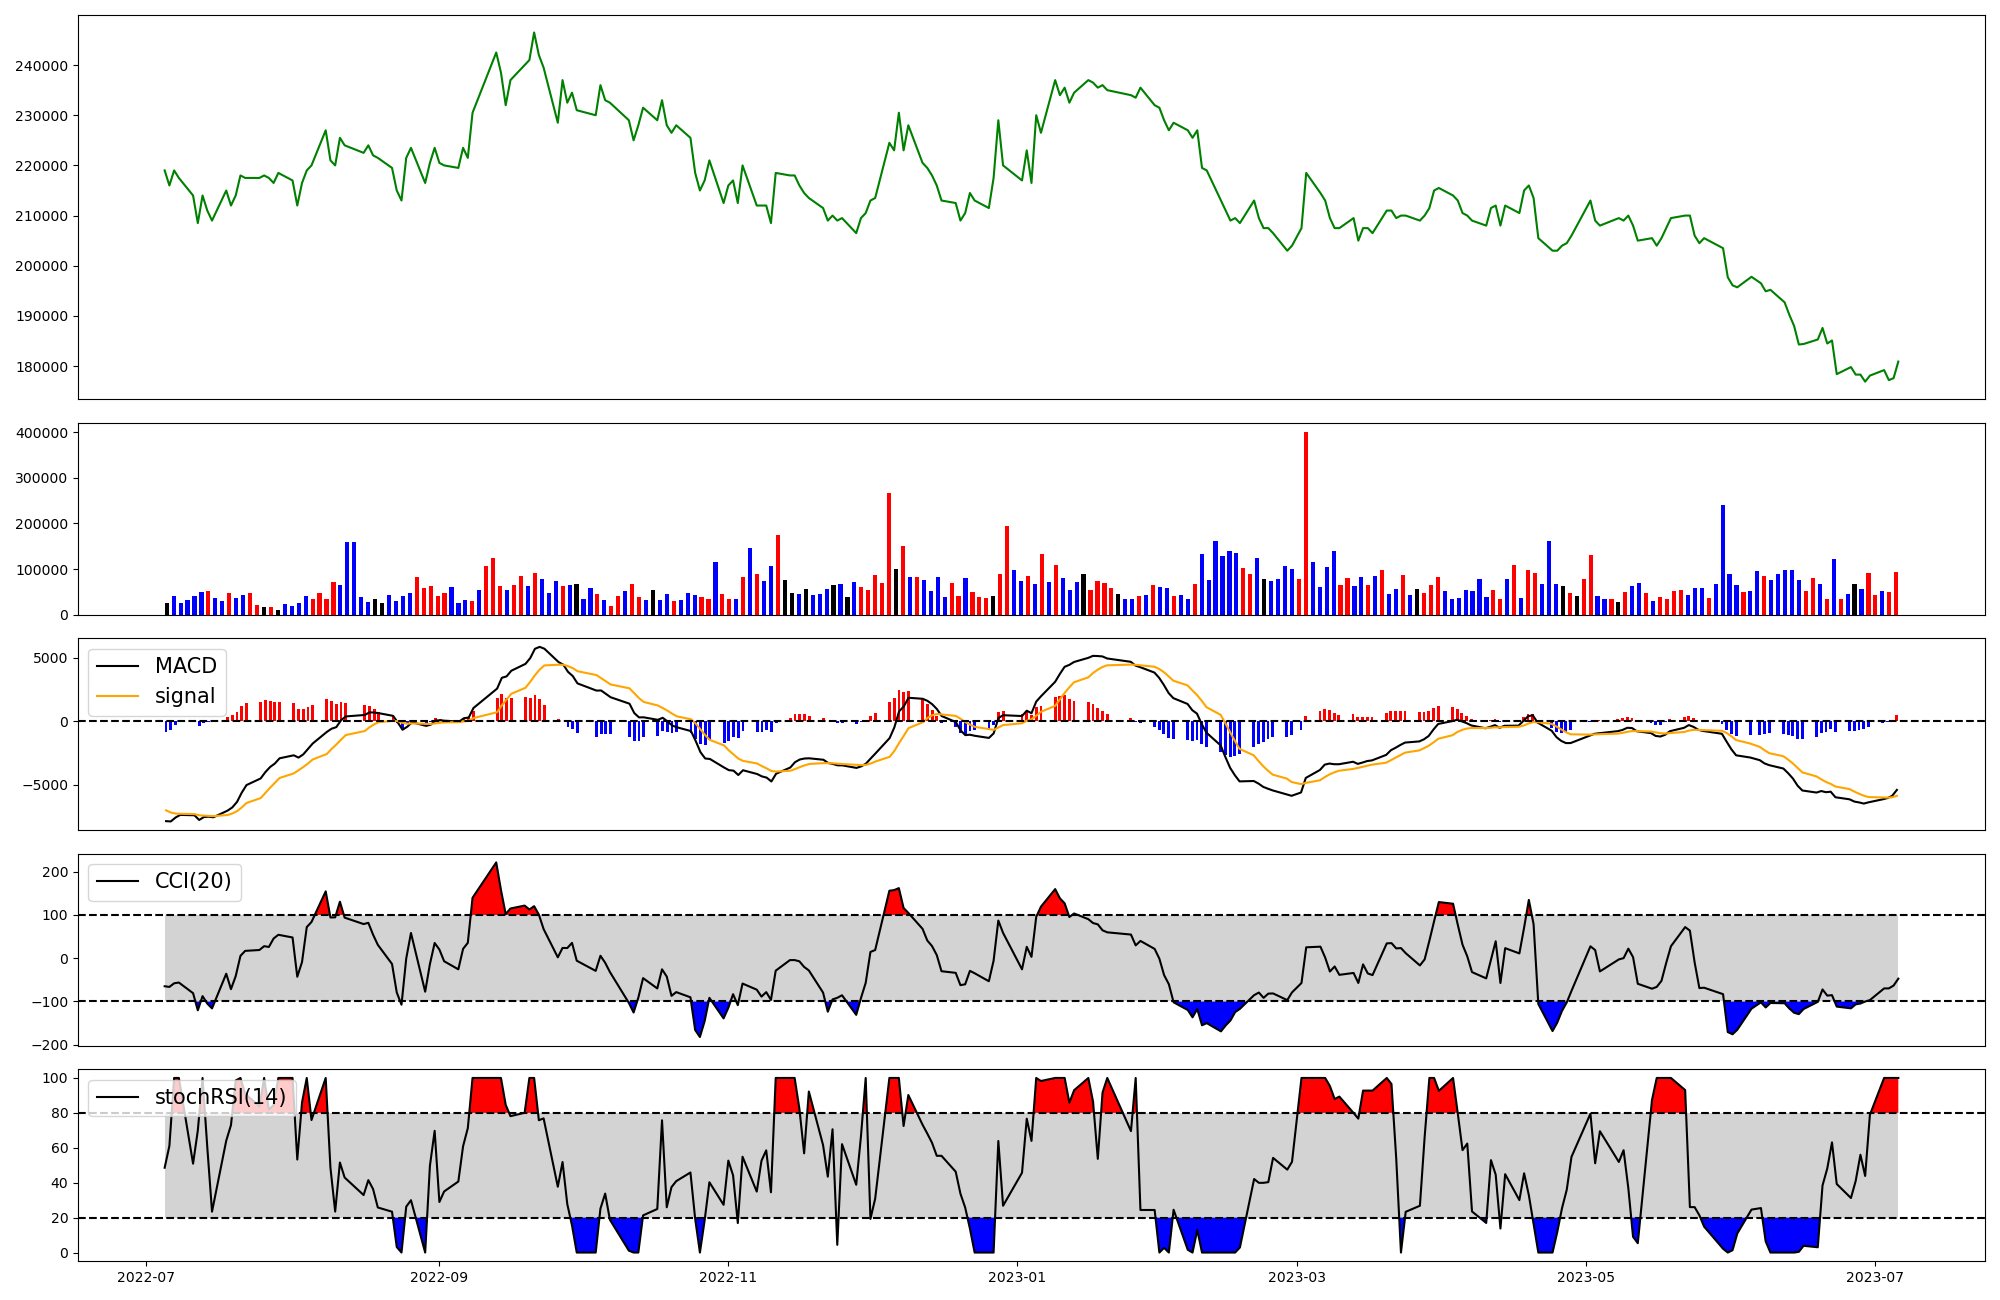Click the highest peak of the green price line

[534, 33]
